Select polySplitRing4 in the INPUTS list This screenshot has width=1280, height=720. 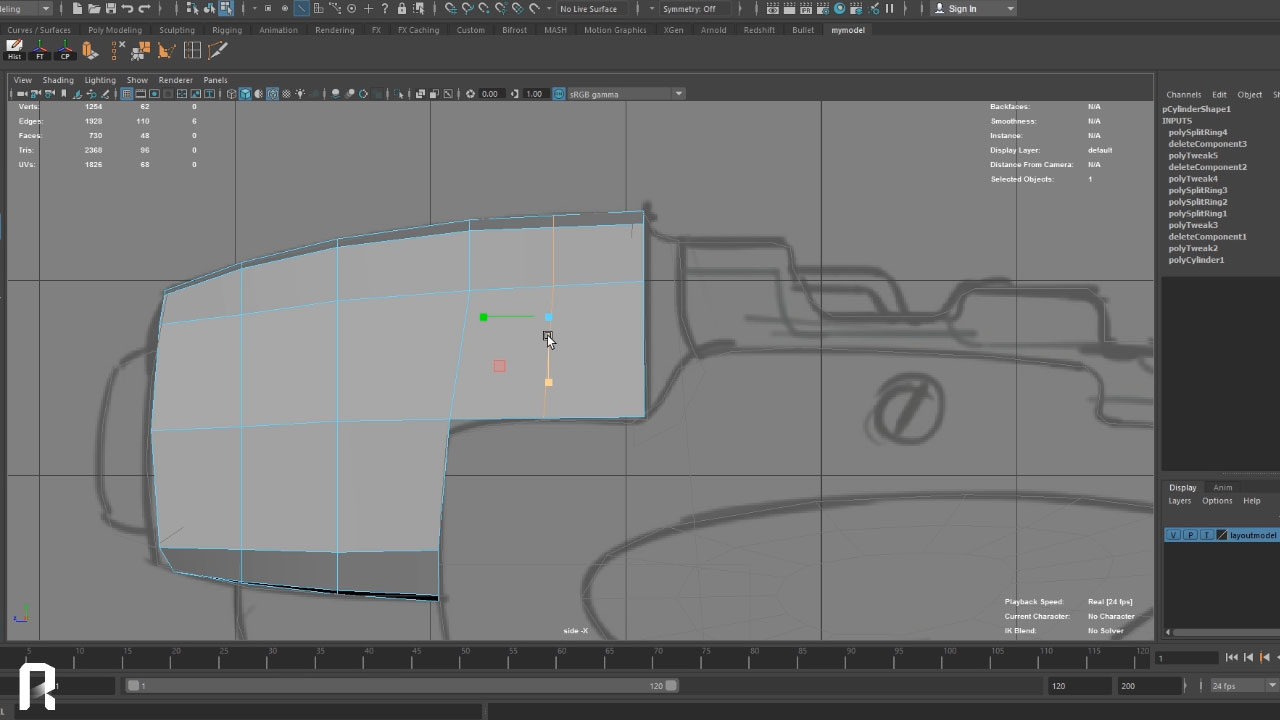(x=1197, y=132)
